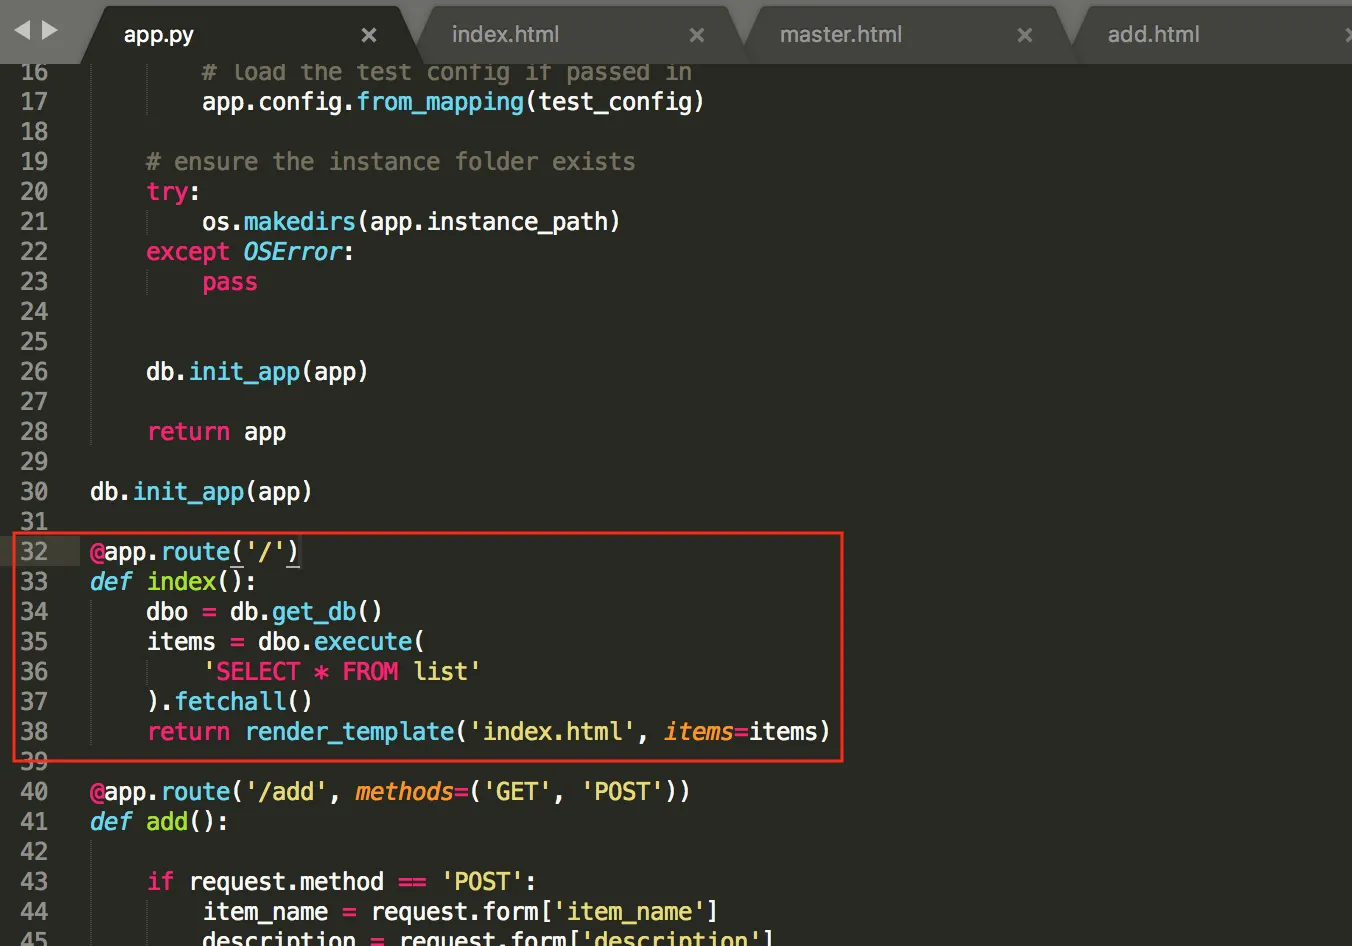
Task: Click the except keyword
Action: pos(188,252)
